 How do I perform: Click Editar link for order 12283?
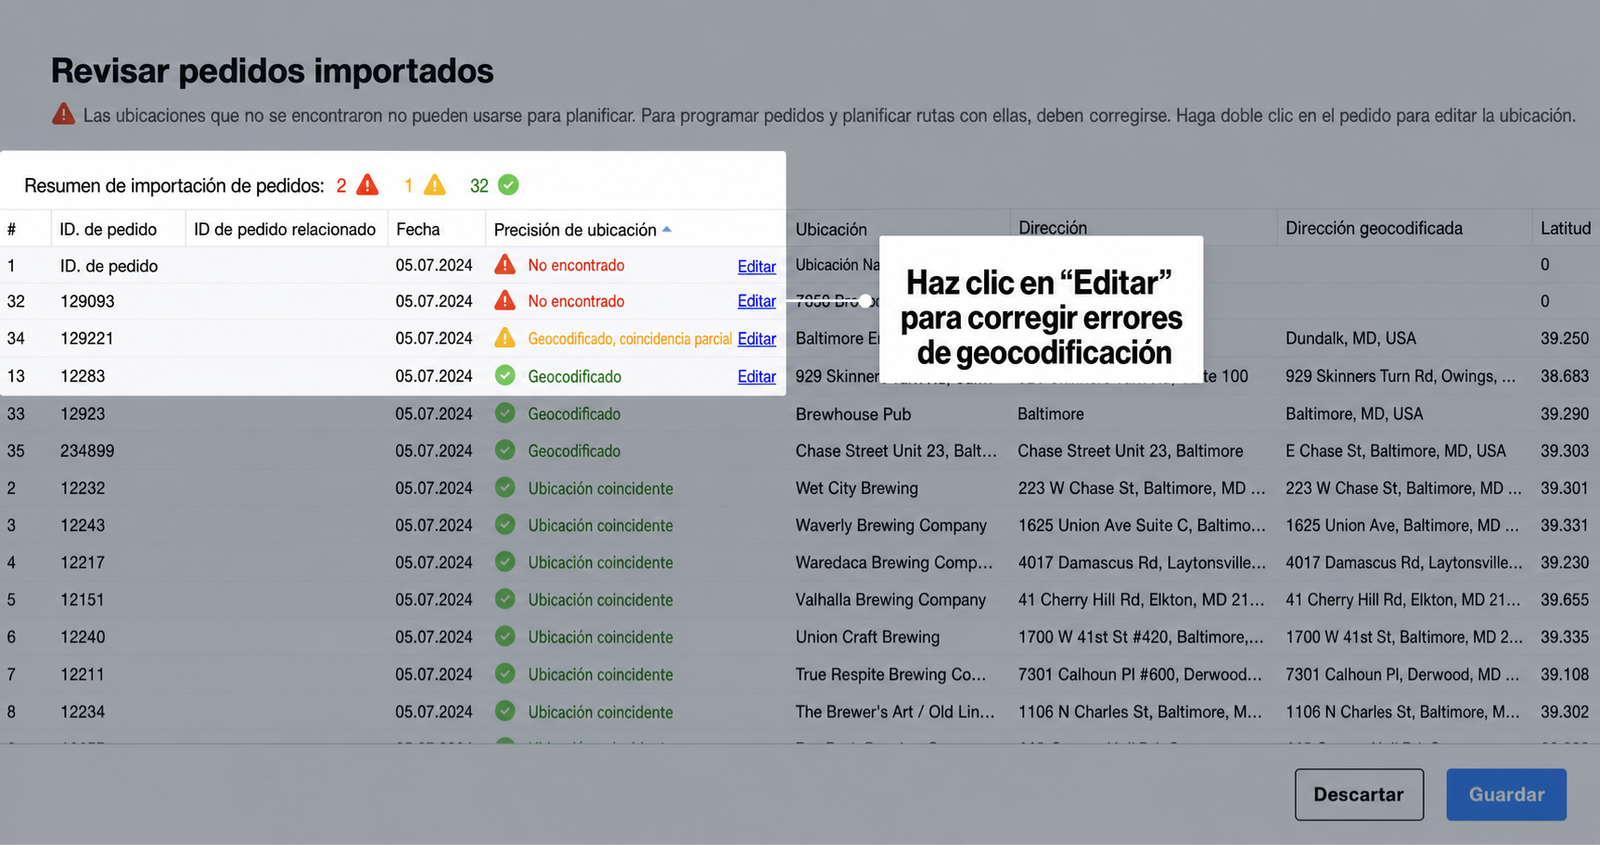coord(756,377)
